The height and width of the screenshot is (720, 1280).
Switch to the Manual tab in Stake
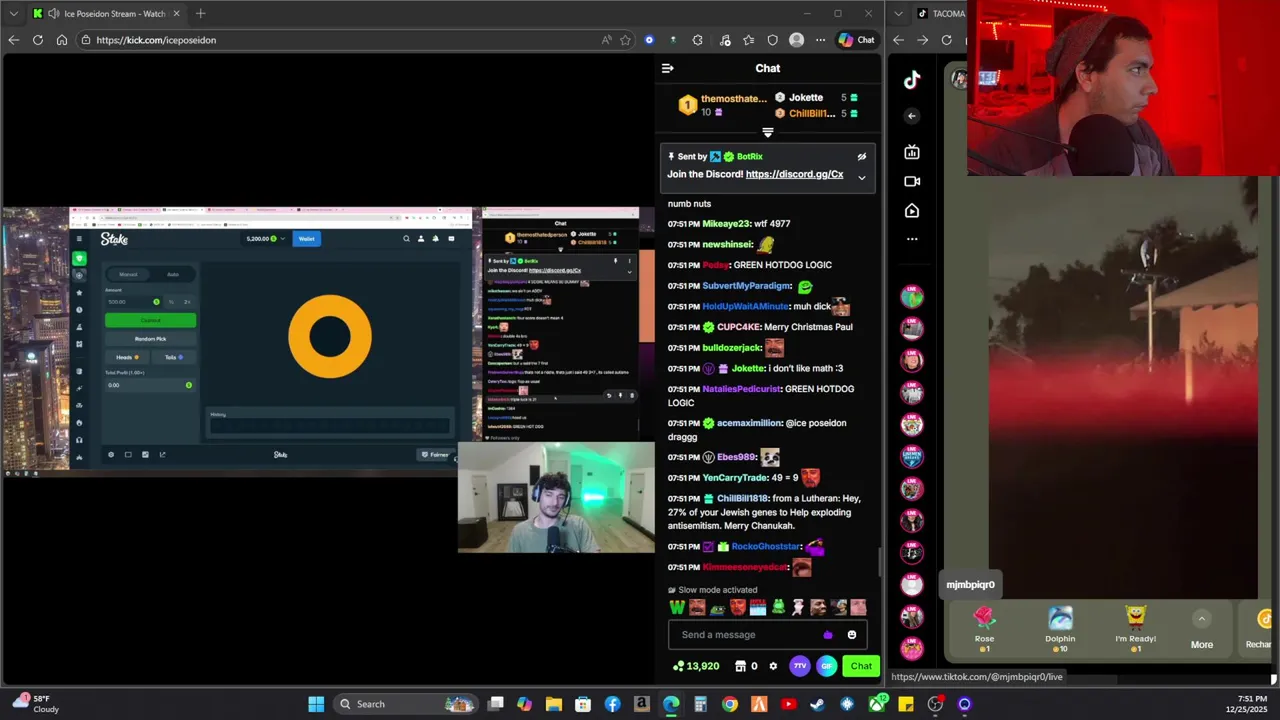click(128, 274)
